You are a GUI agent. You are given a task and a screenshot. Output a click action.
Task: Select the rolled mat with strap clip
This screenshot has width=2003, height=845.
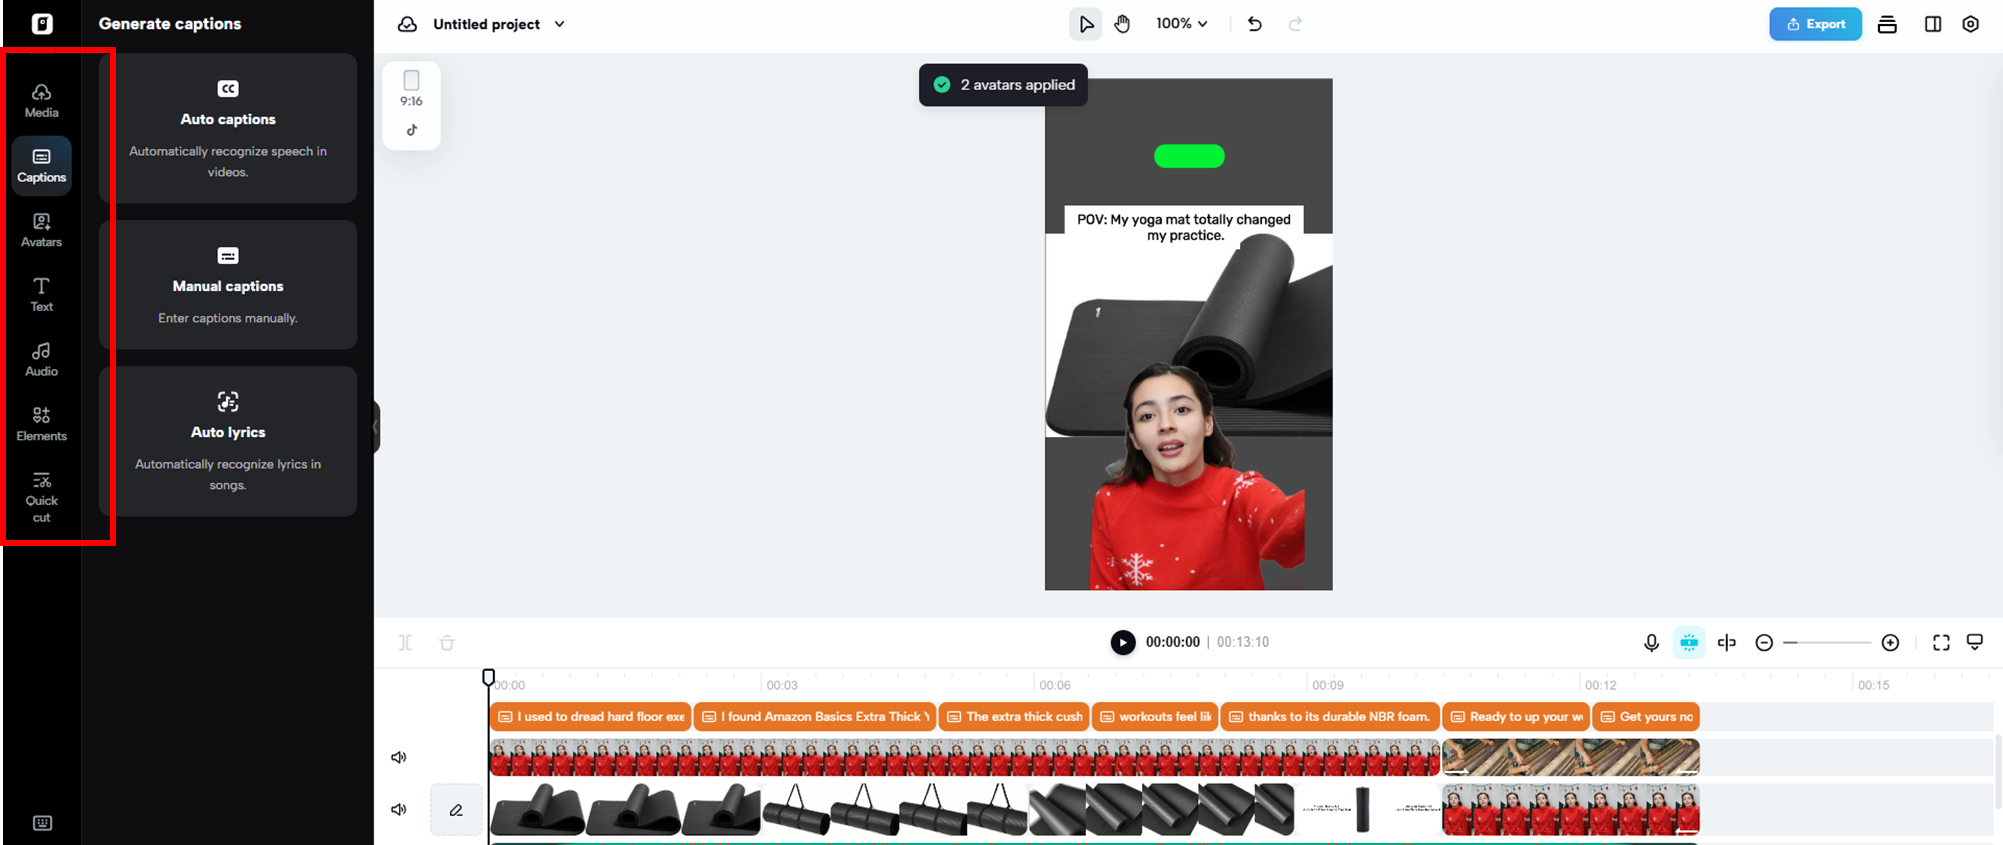(895, 809)
